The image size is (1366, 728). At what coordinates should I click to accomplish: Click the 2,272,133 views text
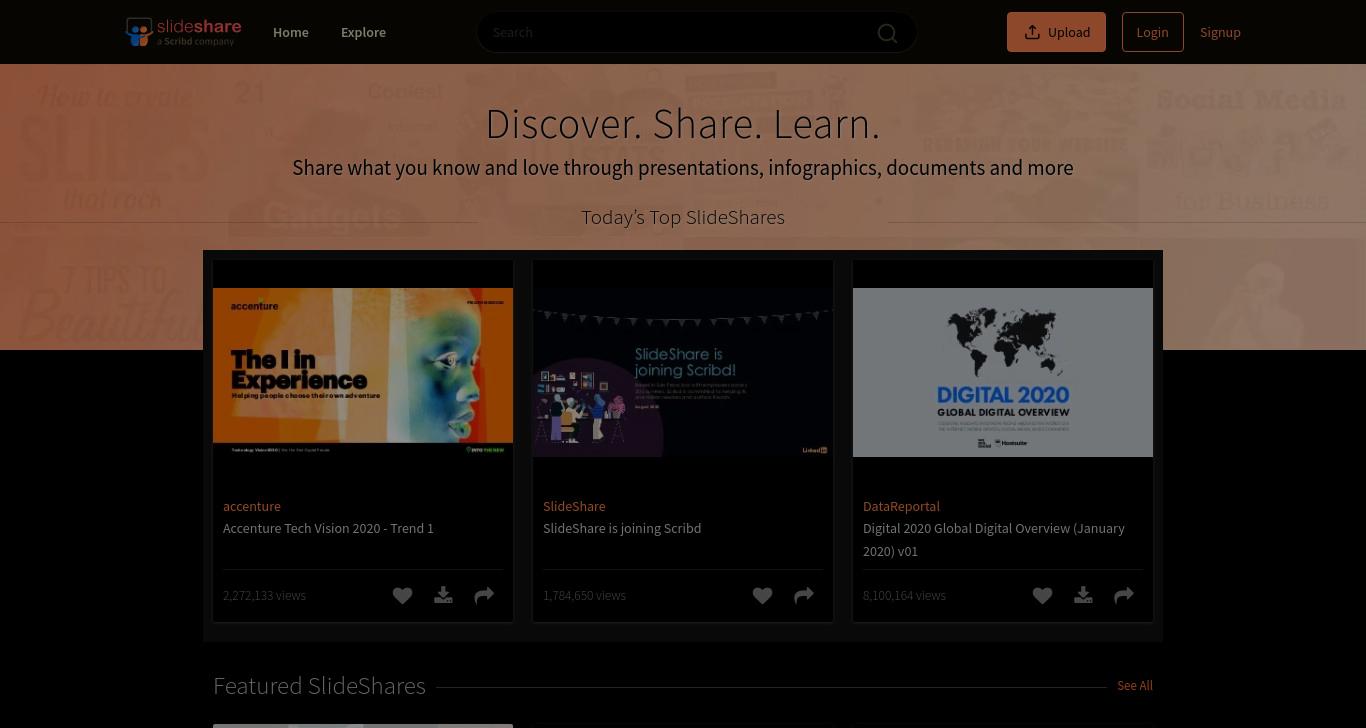pyautogui.click(x=264, y=595)
